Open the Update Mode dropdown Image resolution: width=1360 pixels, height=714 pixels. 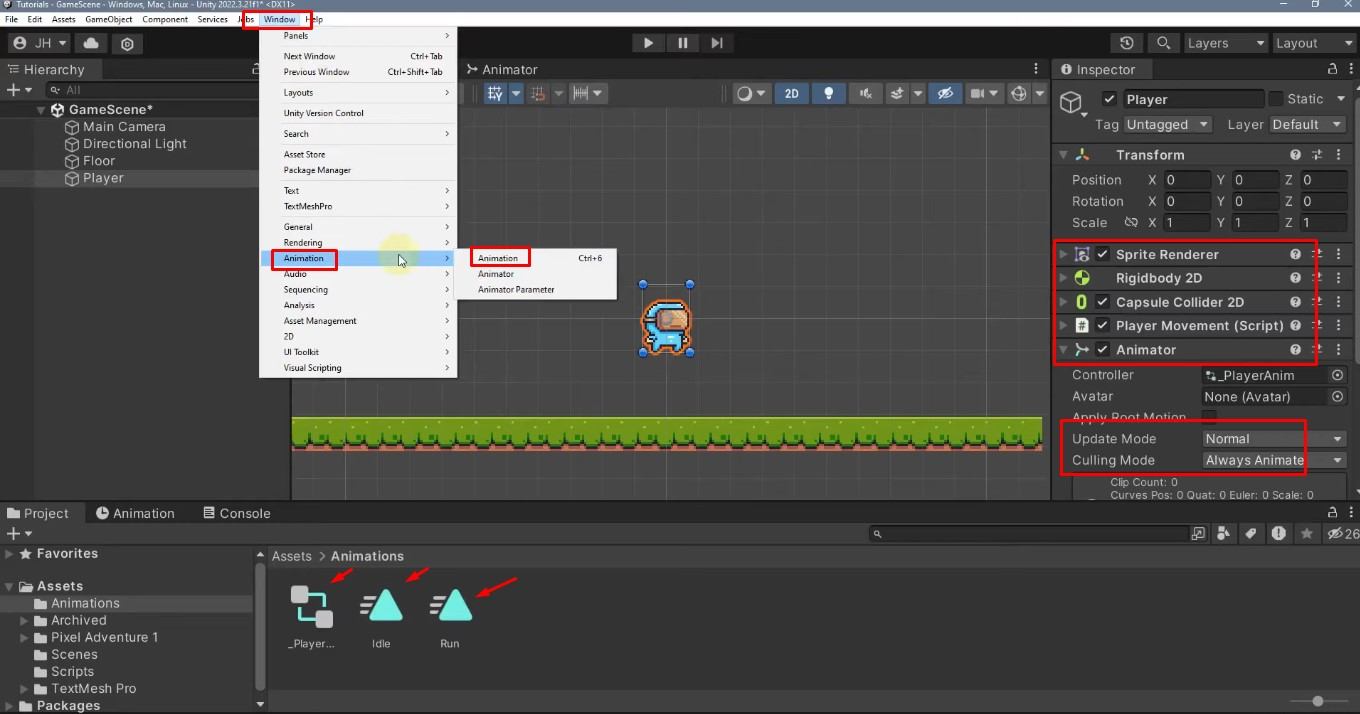(1274, 439)
